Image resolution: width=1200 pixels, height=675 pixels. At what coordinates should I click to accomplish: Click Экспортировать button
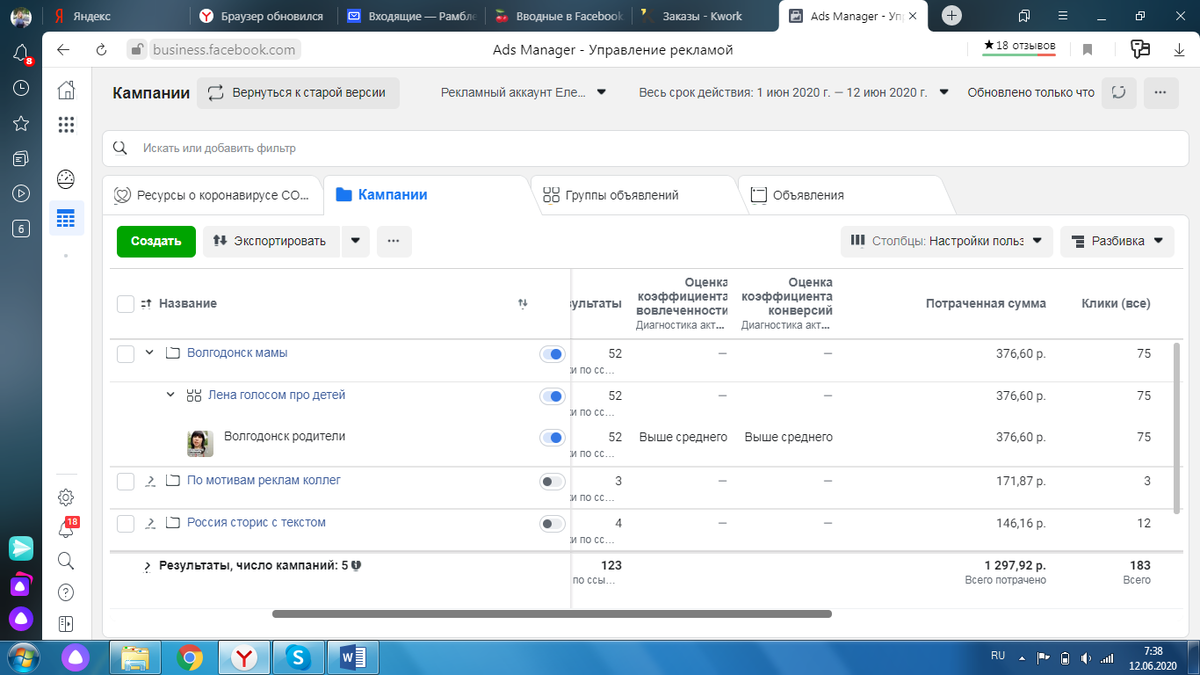(272, 241)
